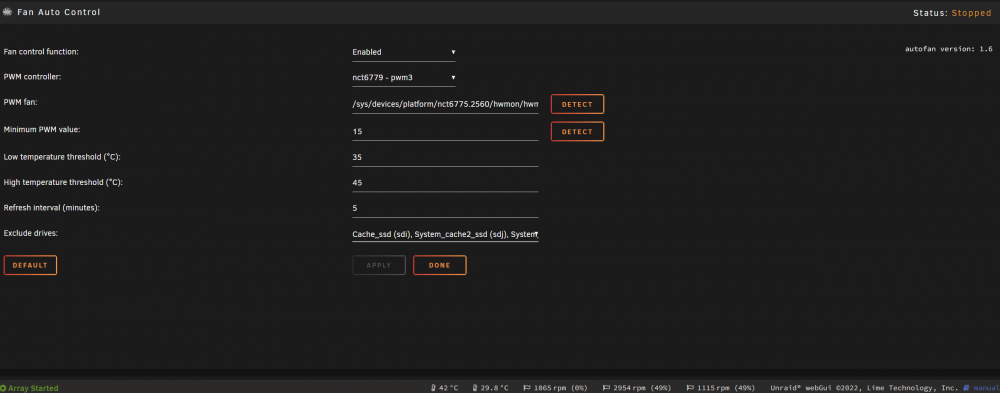Focus the High temperature threshold field

pos(445,183)
